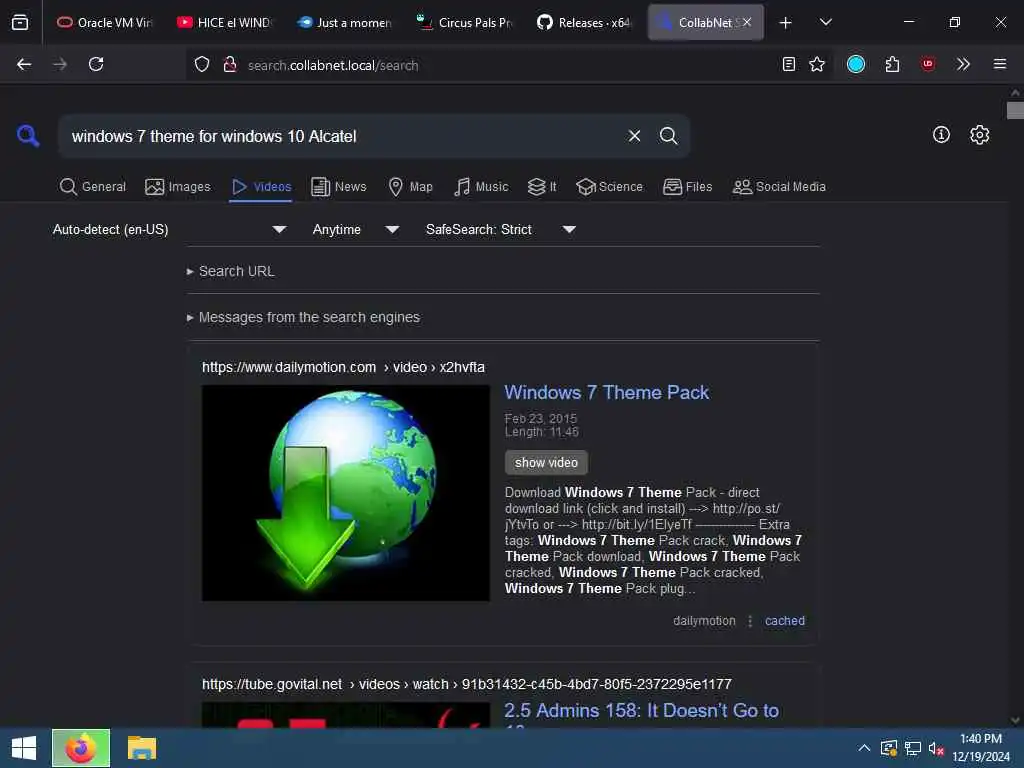The image size is (1024, 768).
Task: Select the Images search category
Action: pos(178,187)
